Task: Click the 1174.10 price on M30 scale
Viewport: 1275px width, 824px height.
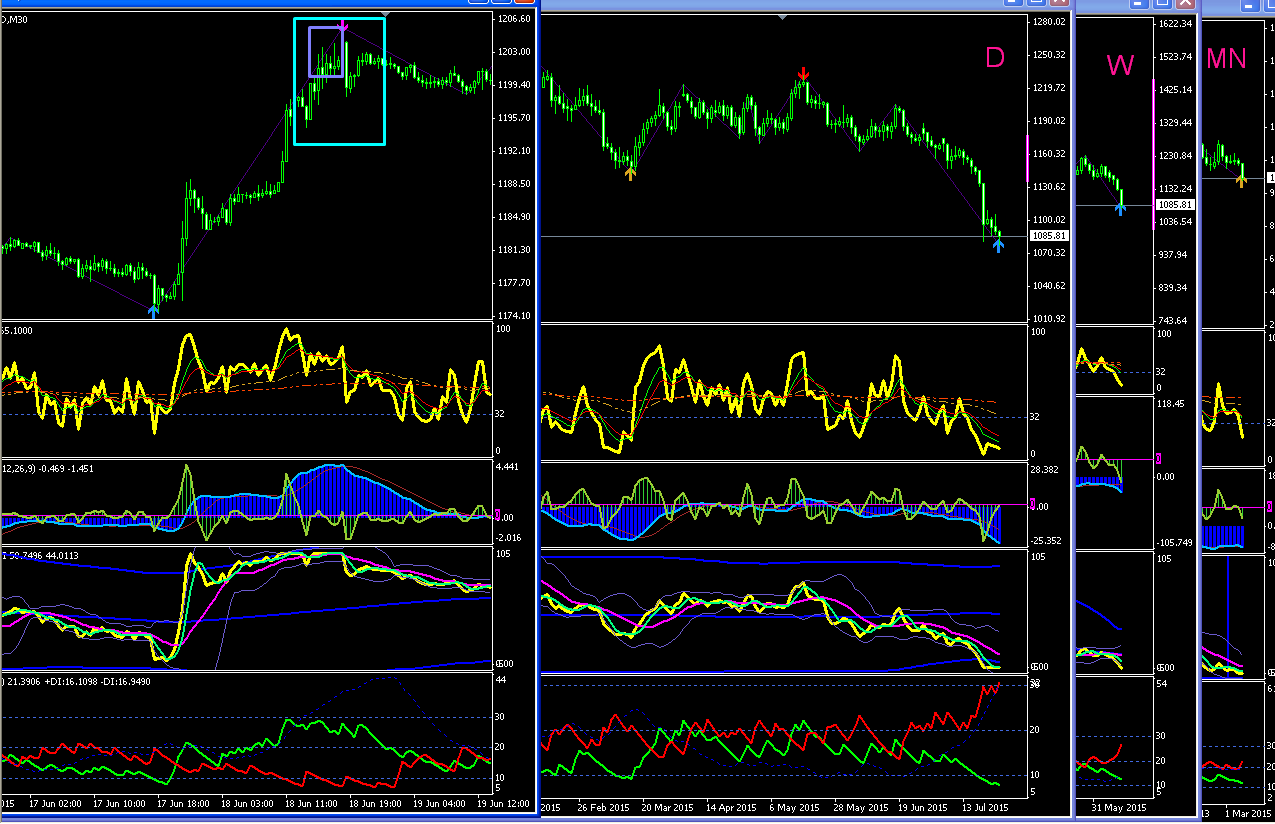Action: coord(514,315)
